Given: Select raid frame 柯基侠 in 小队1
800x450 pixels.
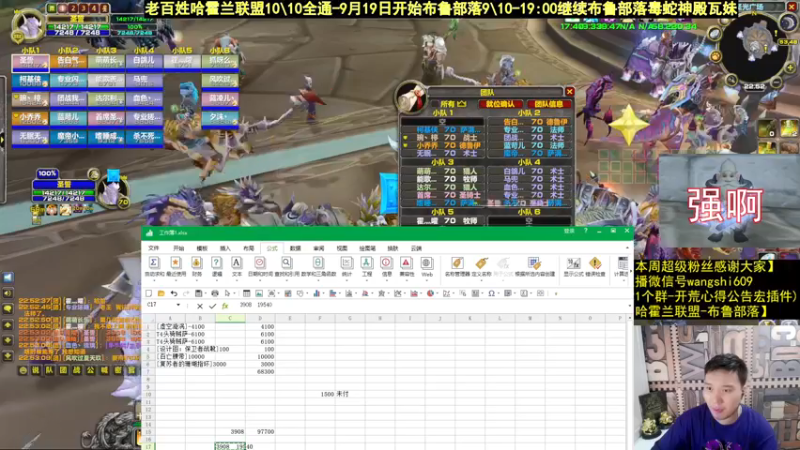Looking at the screenshot, I should click(x=31, y=80).
